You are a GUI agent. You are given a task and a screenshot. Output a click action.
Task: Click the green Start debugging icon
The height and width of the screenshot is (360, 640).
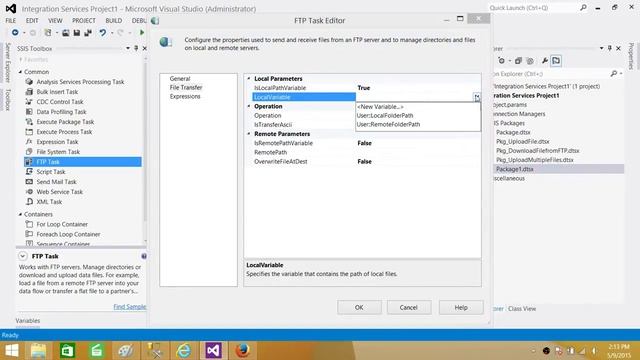point(142,32)
